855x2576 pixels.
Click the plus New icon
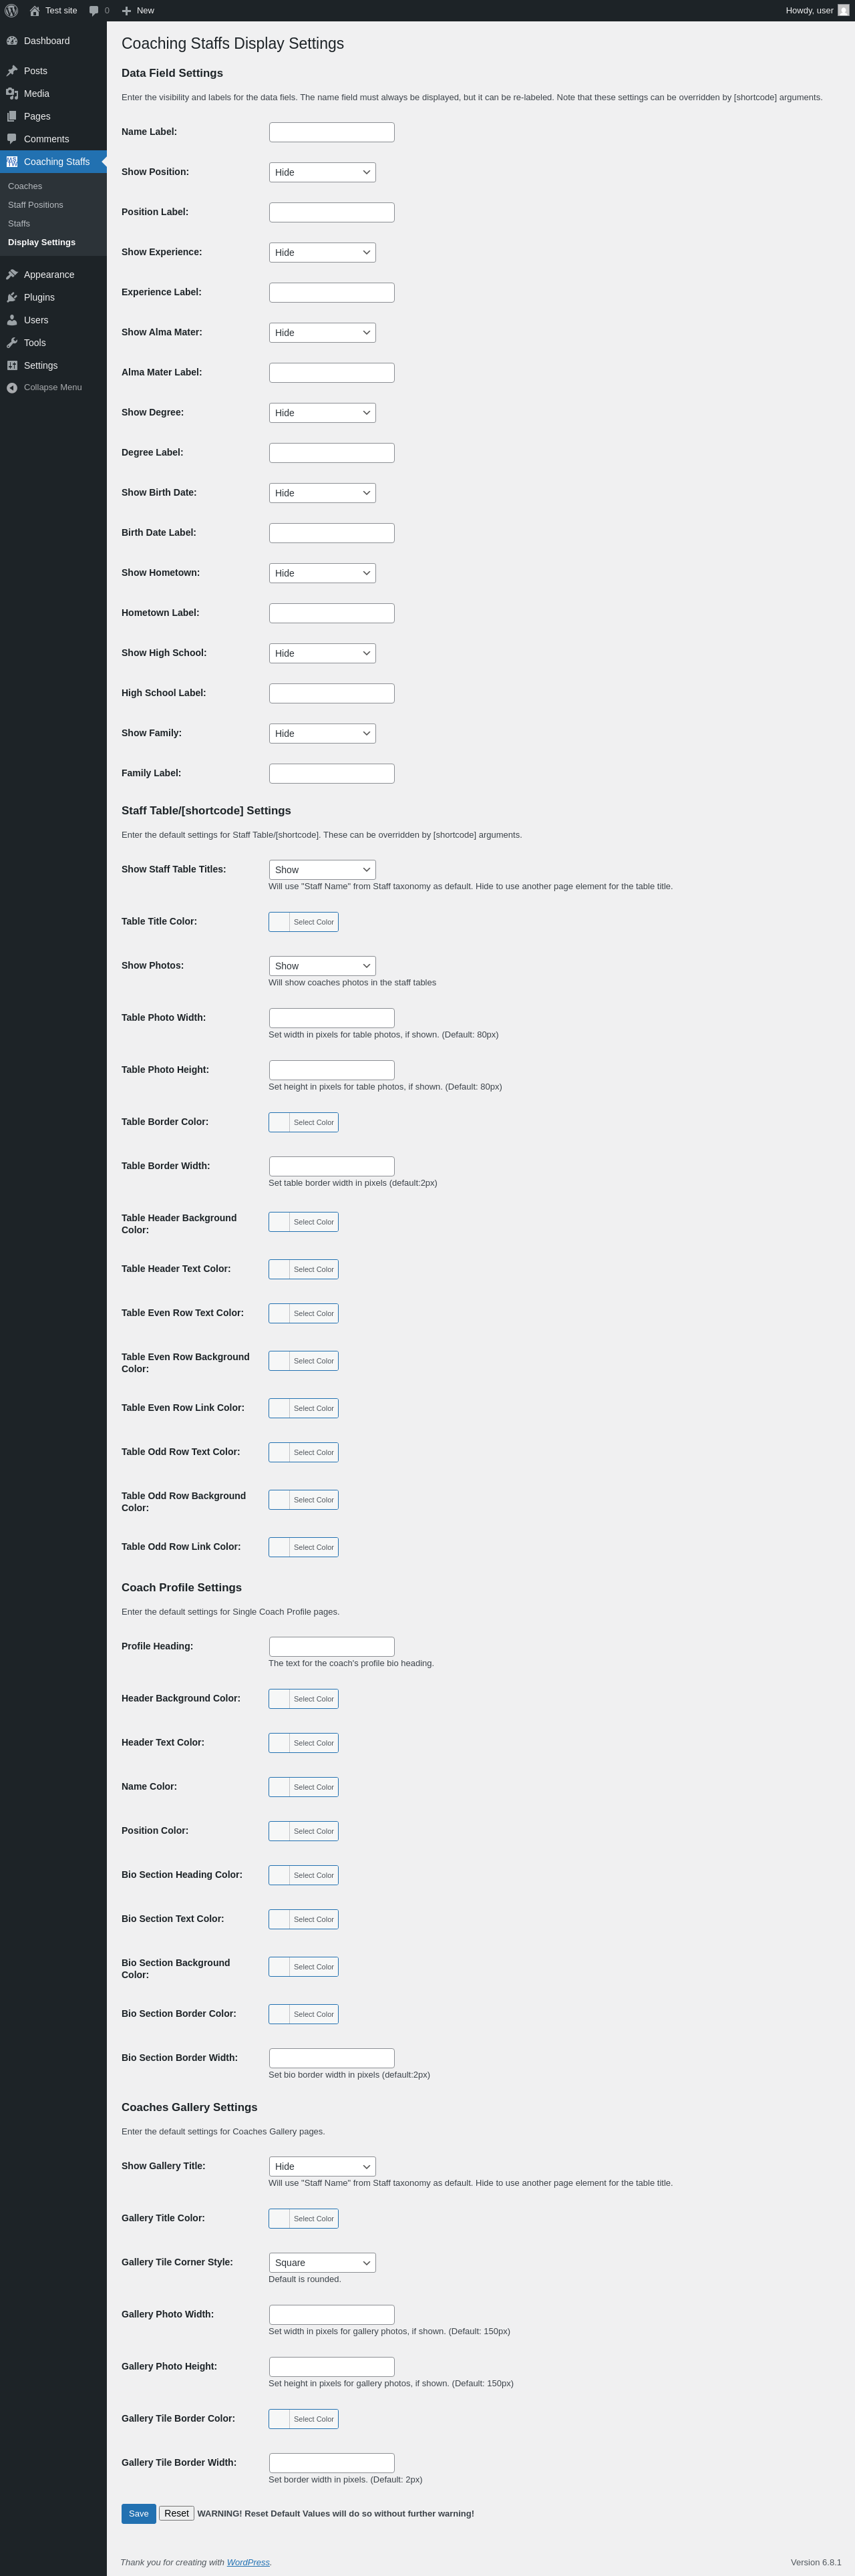tap(126, 11)
